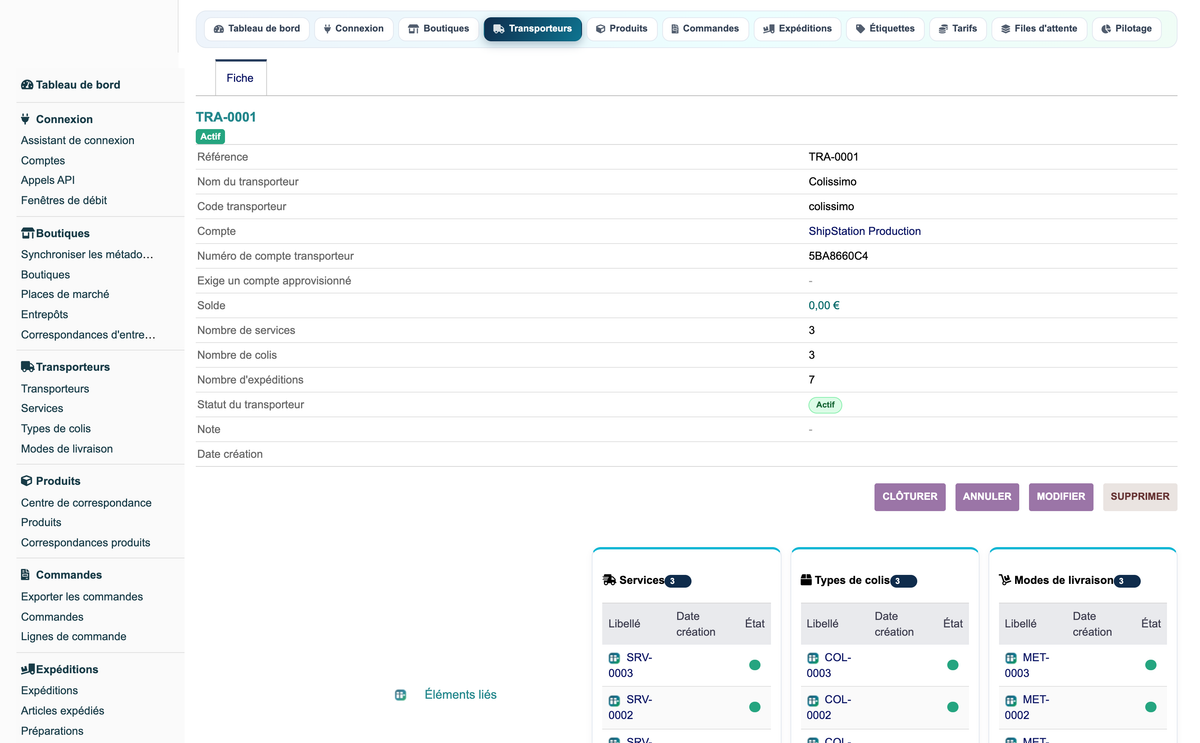Open Centre de correspondance in sidebar
1200x743 pixels.
click(x=86, y=503)
